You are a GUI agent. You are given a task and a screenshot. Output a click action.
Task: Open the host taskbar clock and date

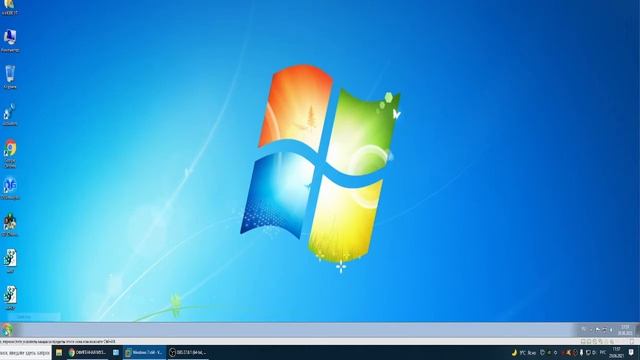[616, 353]
